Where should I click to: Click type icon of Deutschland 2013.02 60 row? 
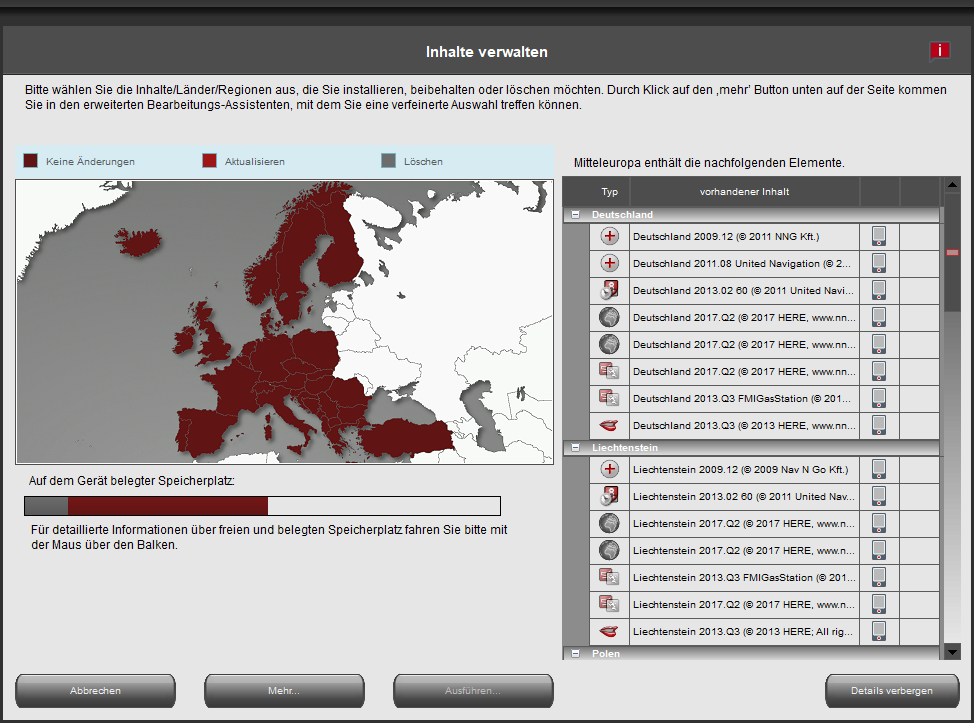point(610,291)
